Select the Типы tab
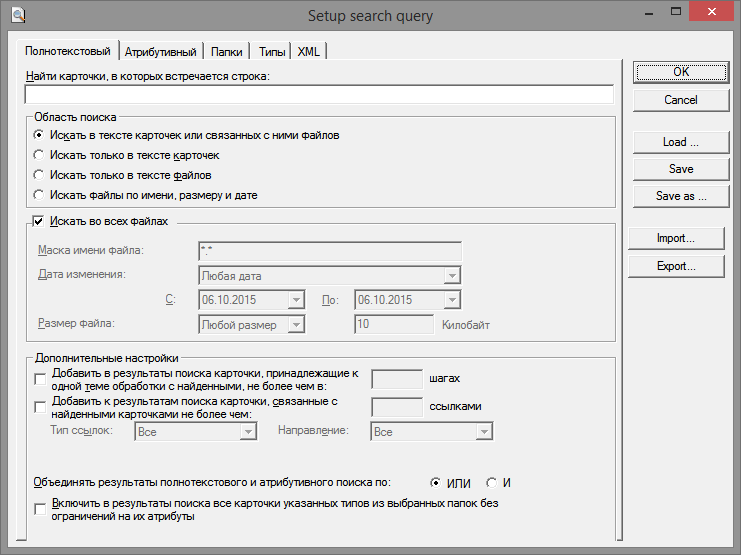Image resolution: width=741 pixels, height=555 pixels. (x=272, y=52)
